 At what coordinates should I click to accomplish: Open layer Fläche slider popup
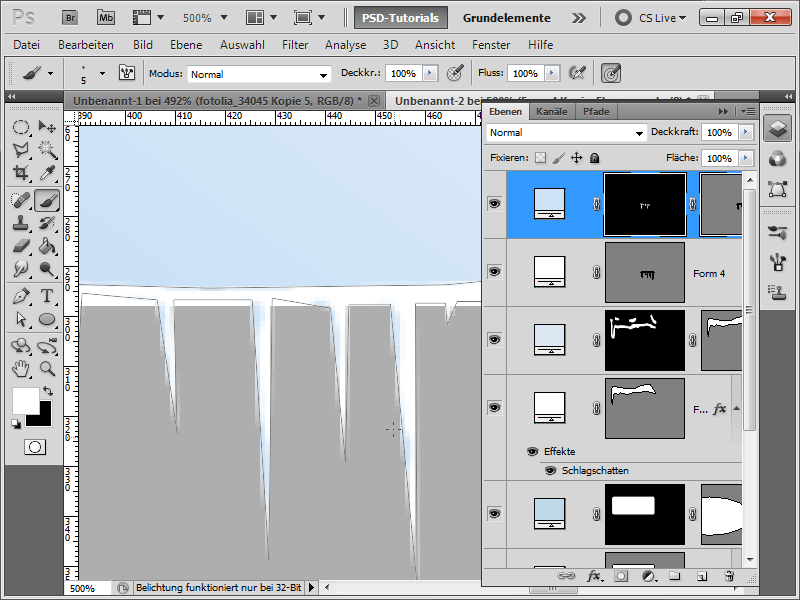coord(746,158)
